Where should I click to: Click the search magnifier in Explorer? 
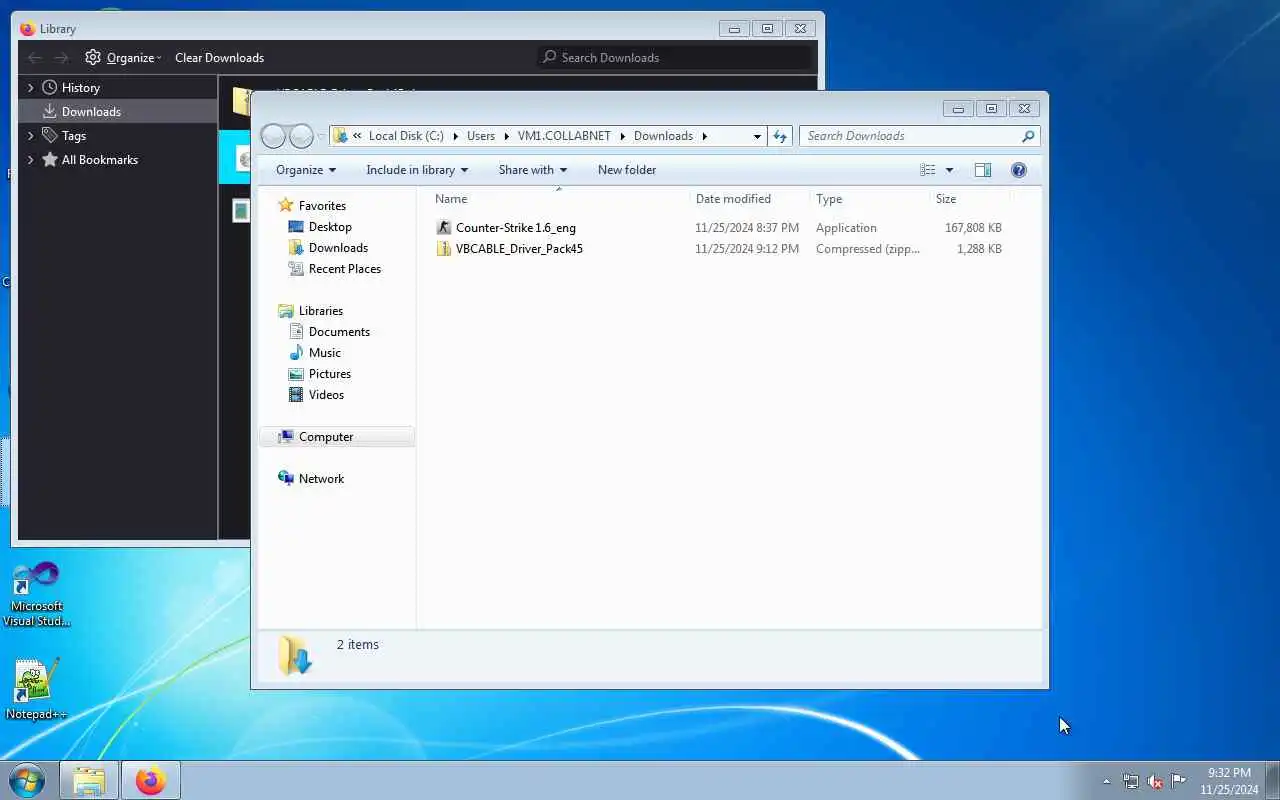pos(1028,136)
